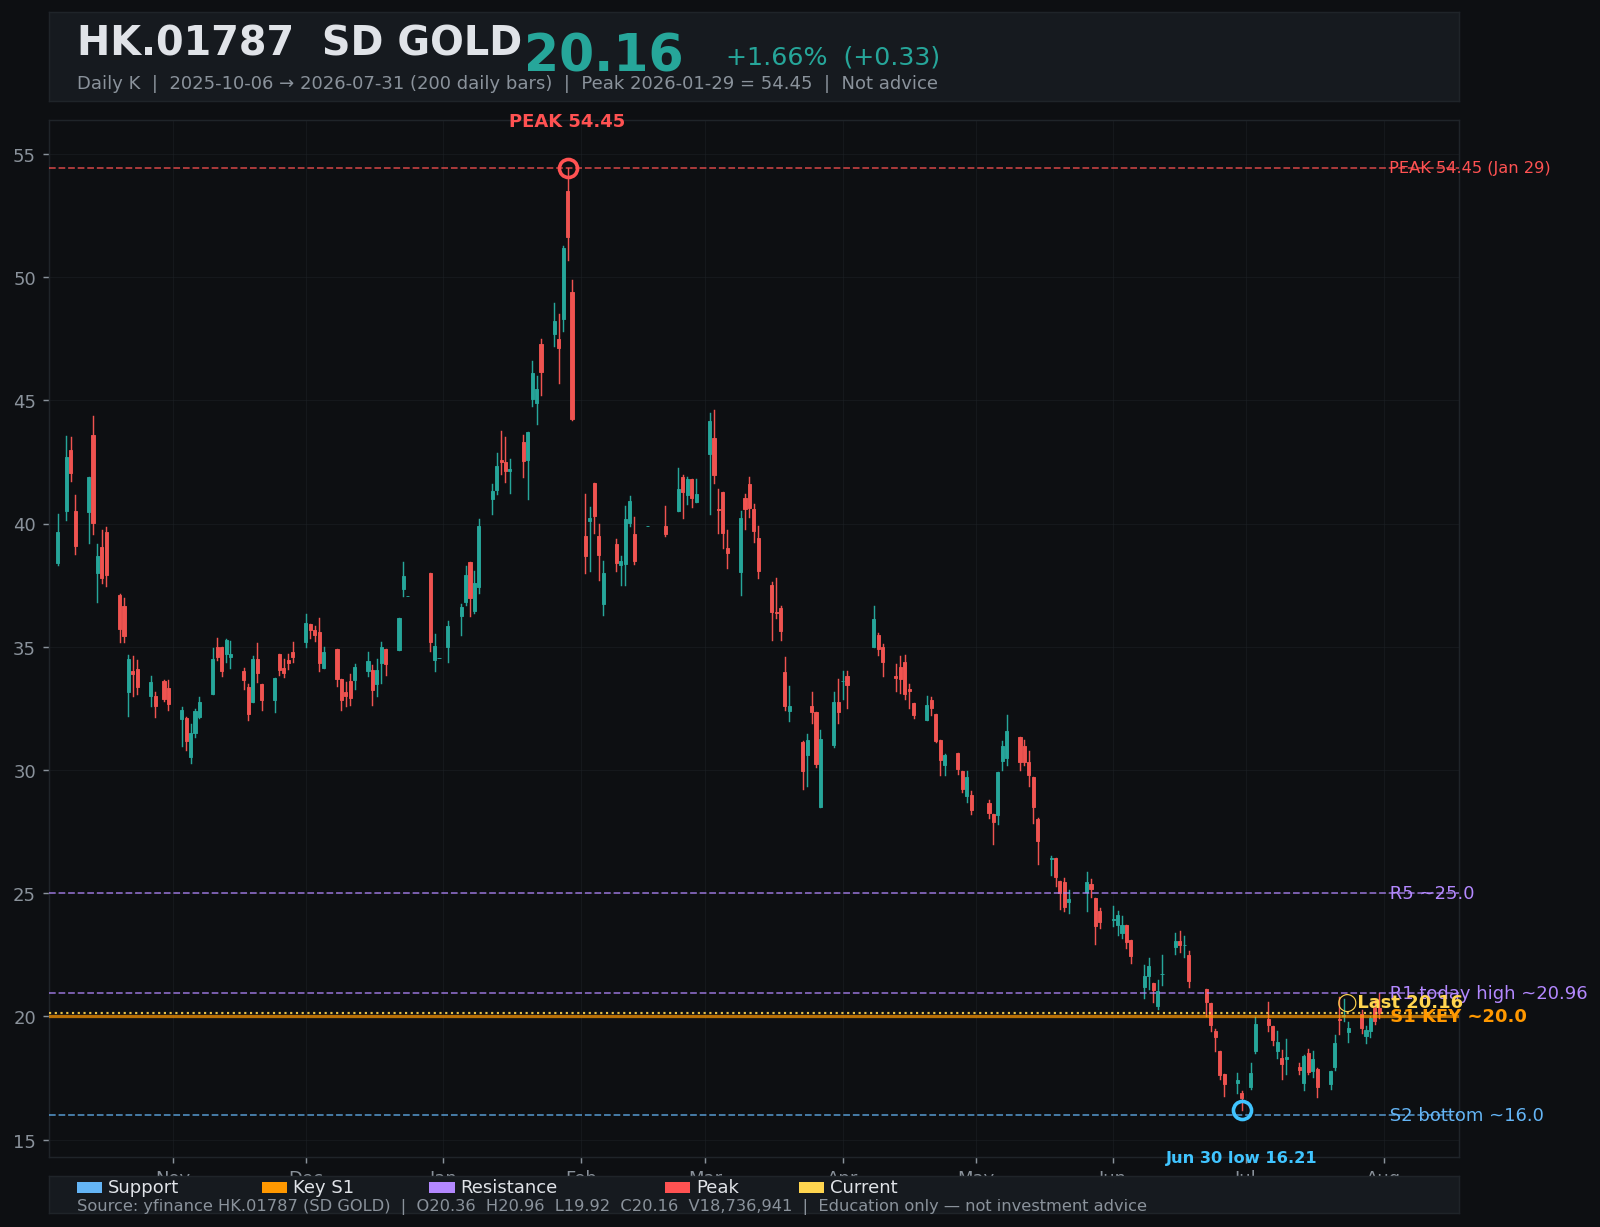The width and height of the screenshot is (1600, 1227).
Task: Click the "S2 bottom ~16.0" support label
Action: click(x=1466, y=1115)
